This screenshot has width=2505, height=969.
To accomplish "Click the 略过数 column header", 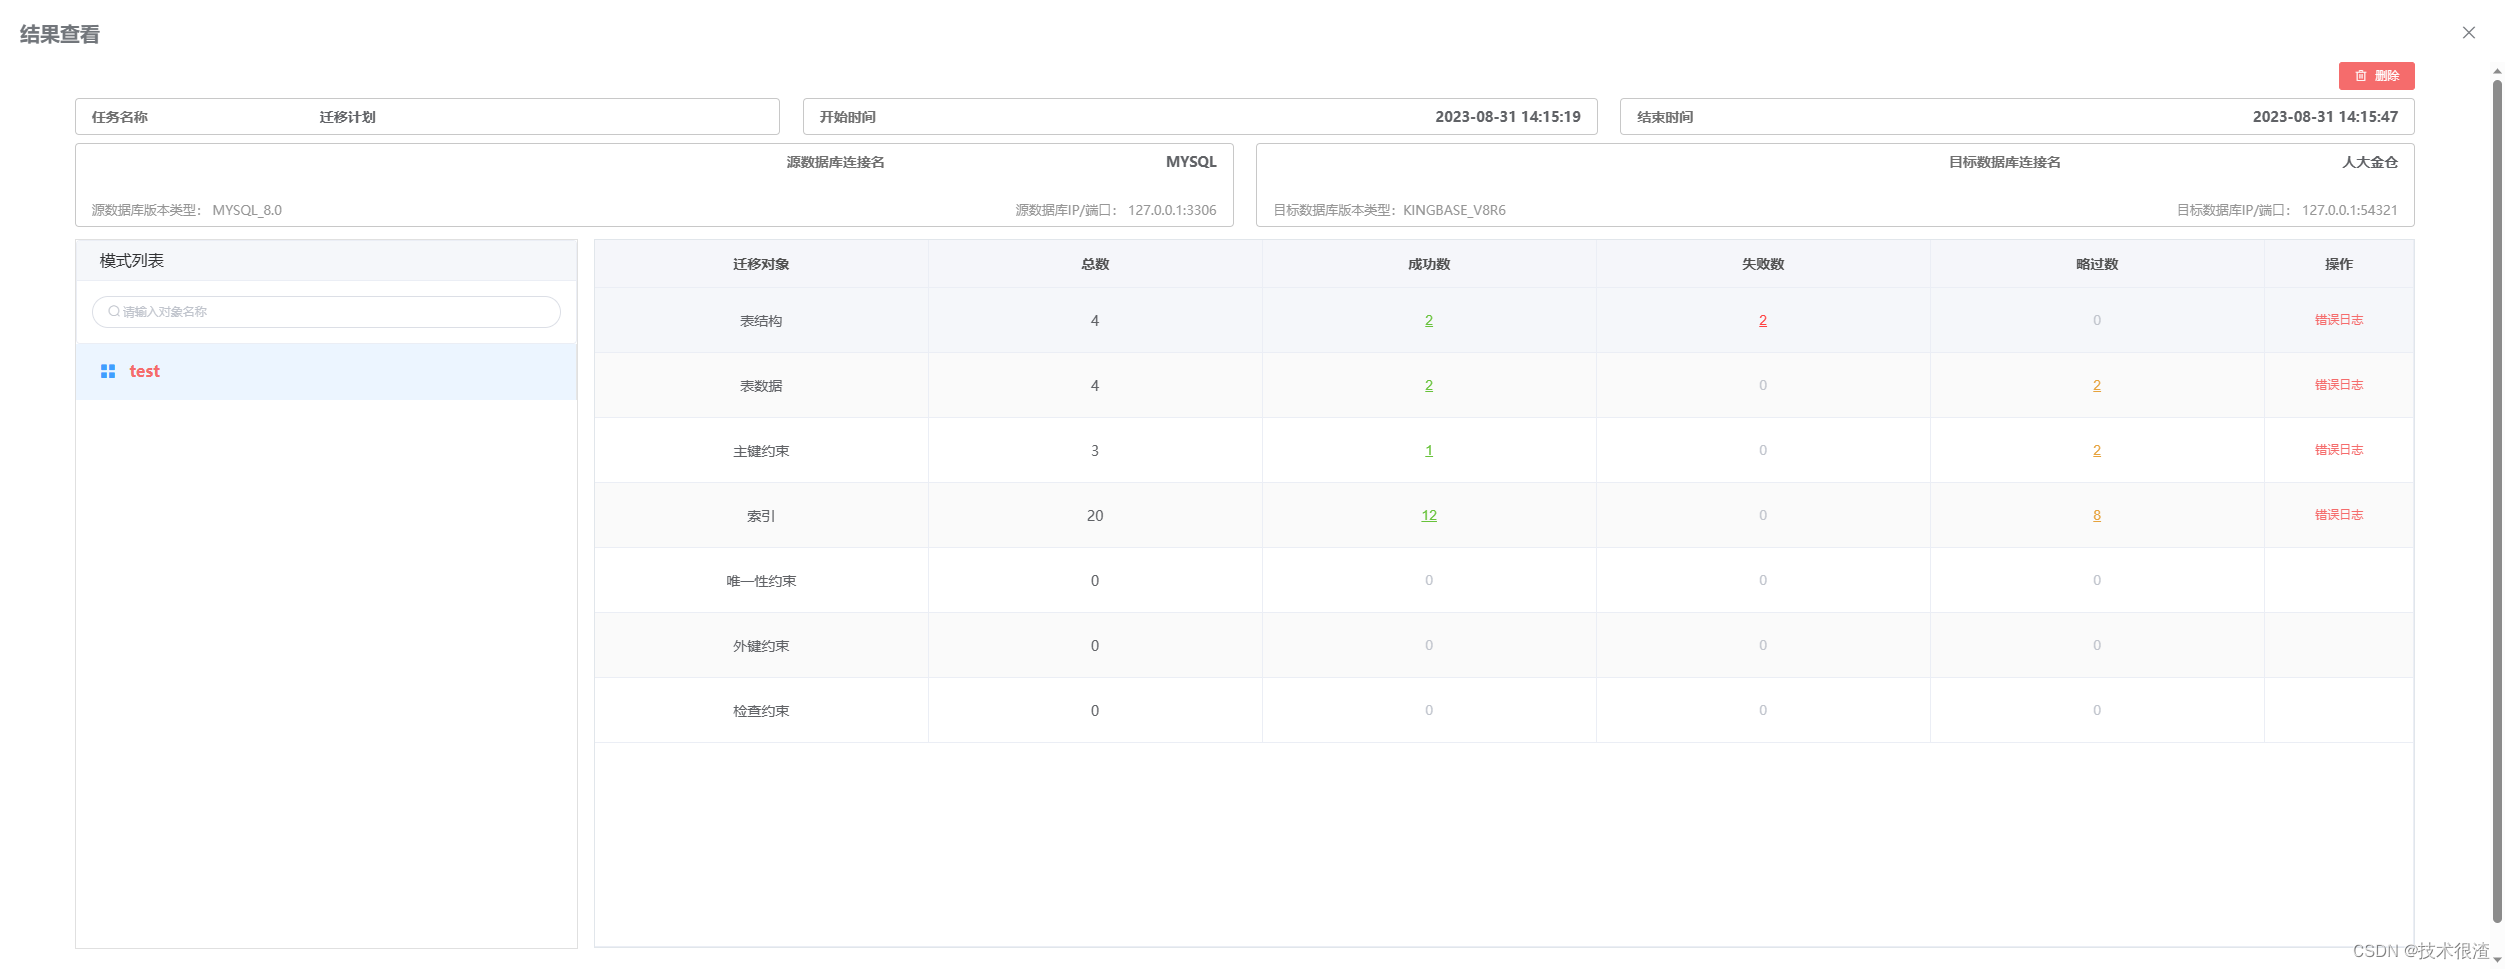I will click(x=2097, y=264).
